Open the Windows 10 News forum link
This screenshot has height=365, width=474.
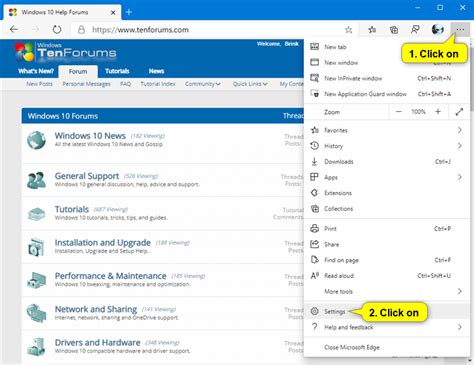(x=90, y=136)
